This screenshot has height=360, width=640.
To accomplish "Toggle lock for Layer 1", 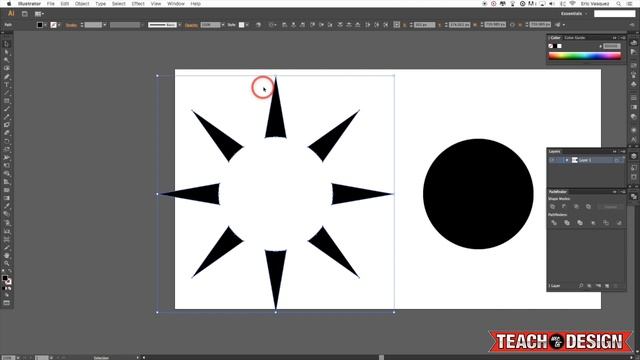I will (x=559, y=160).
